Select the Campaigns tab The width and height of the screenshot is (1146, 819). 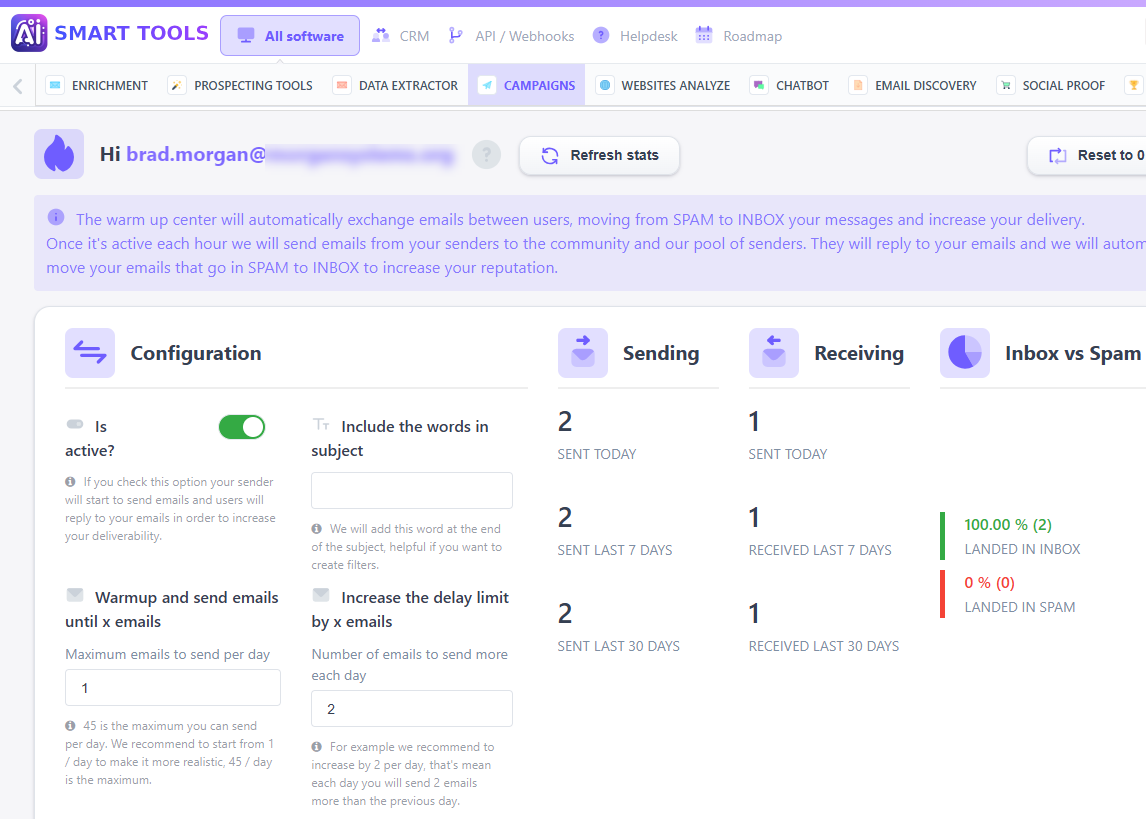tap(527, 85)
